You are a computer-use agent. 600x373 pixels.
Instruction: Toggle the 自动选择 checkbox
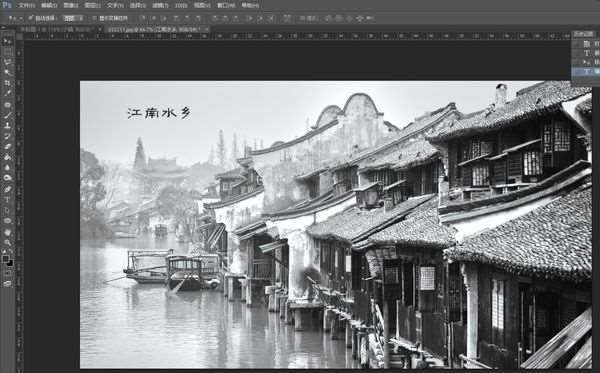(31, 18)
